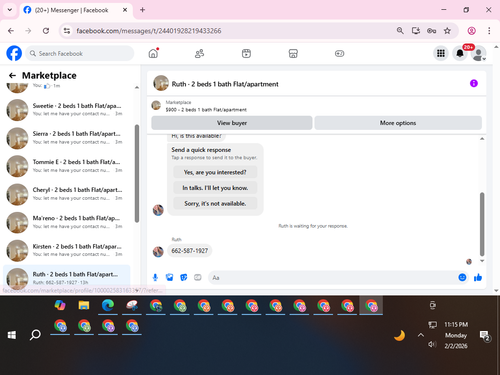The image size is (500, 375).
Task: Open the site information icon in address bar
Action: 67,31
